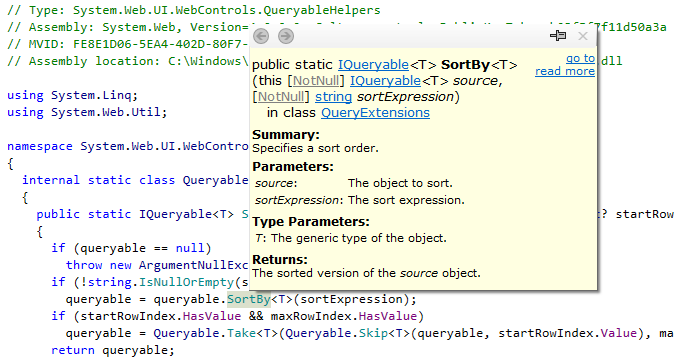Click the NotNull link before string
The height and width of the screenshot is (364, 676).
281,97
